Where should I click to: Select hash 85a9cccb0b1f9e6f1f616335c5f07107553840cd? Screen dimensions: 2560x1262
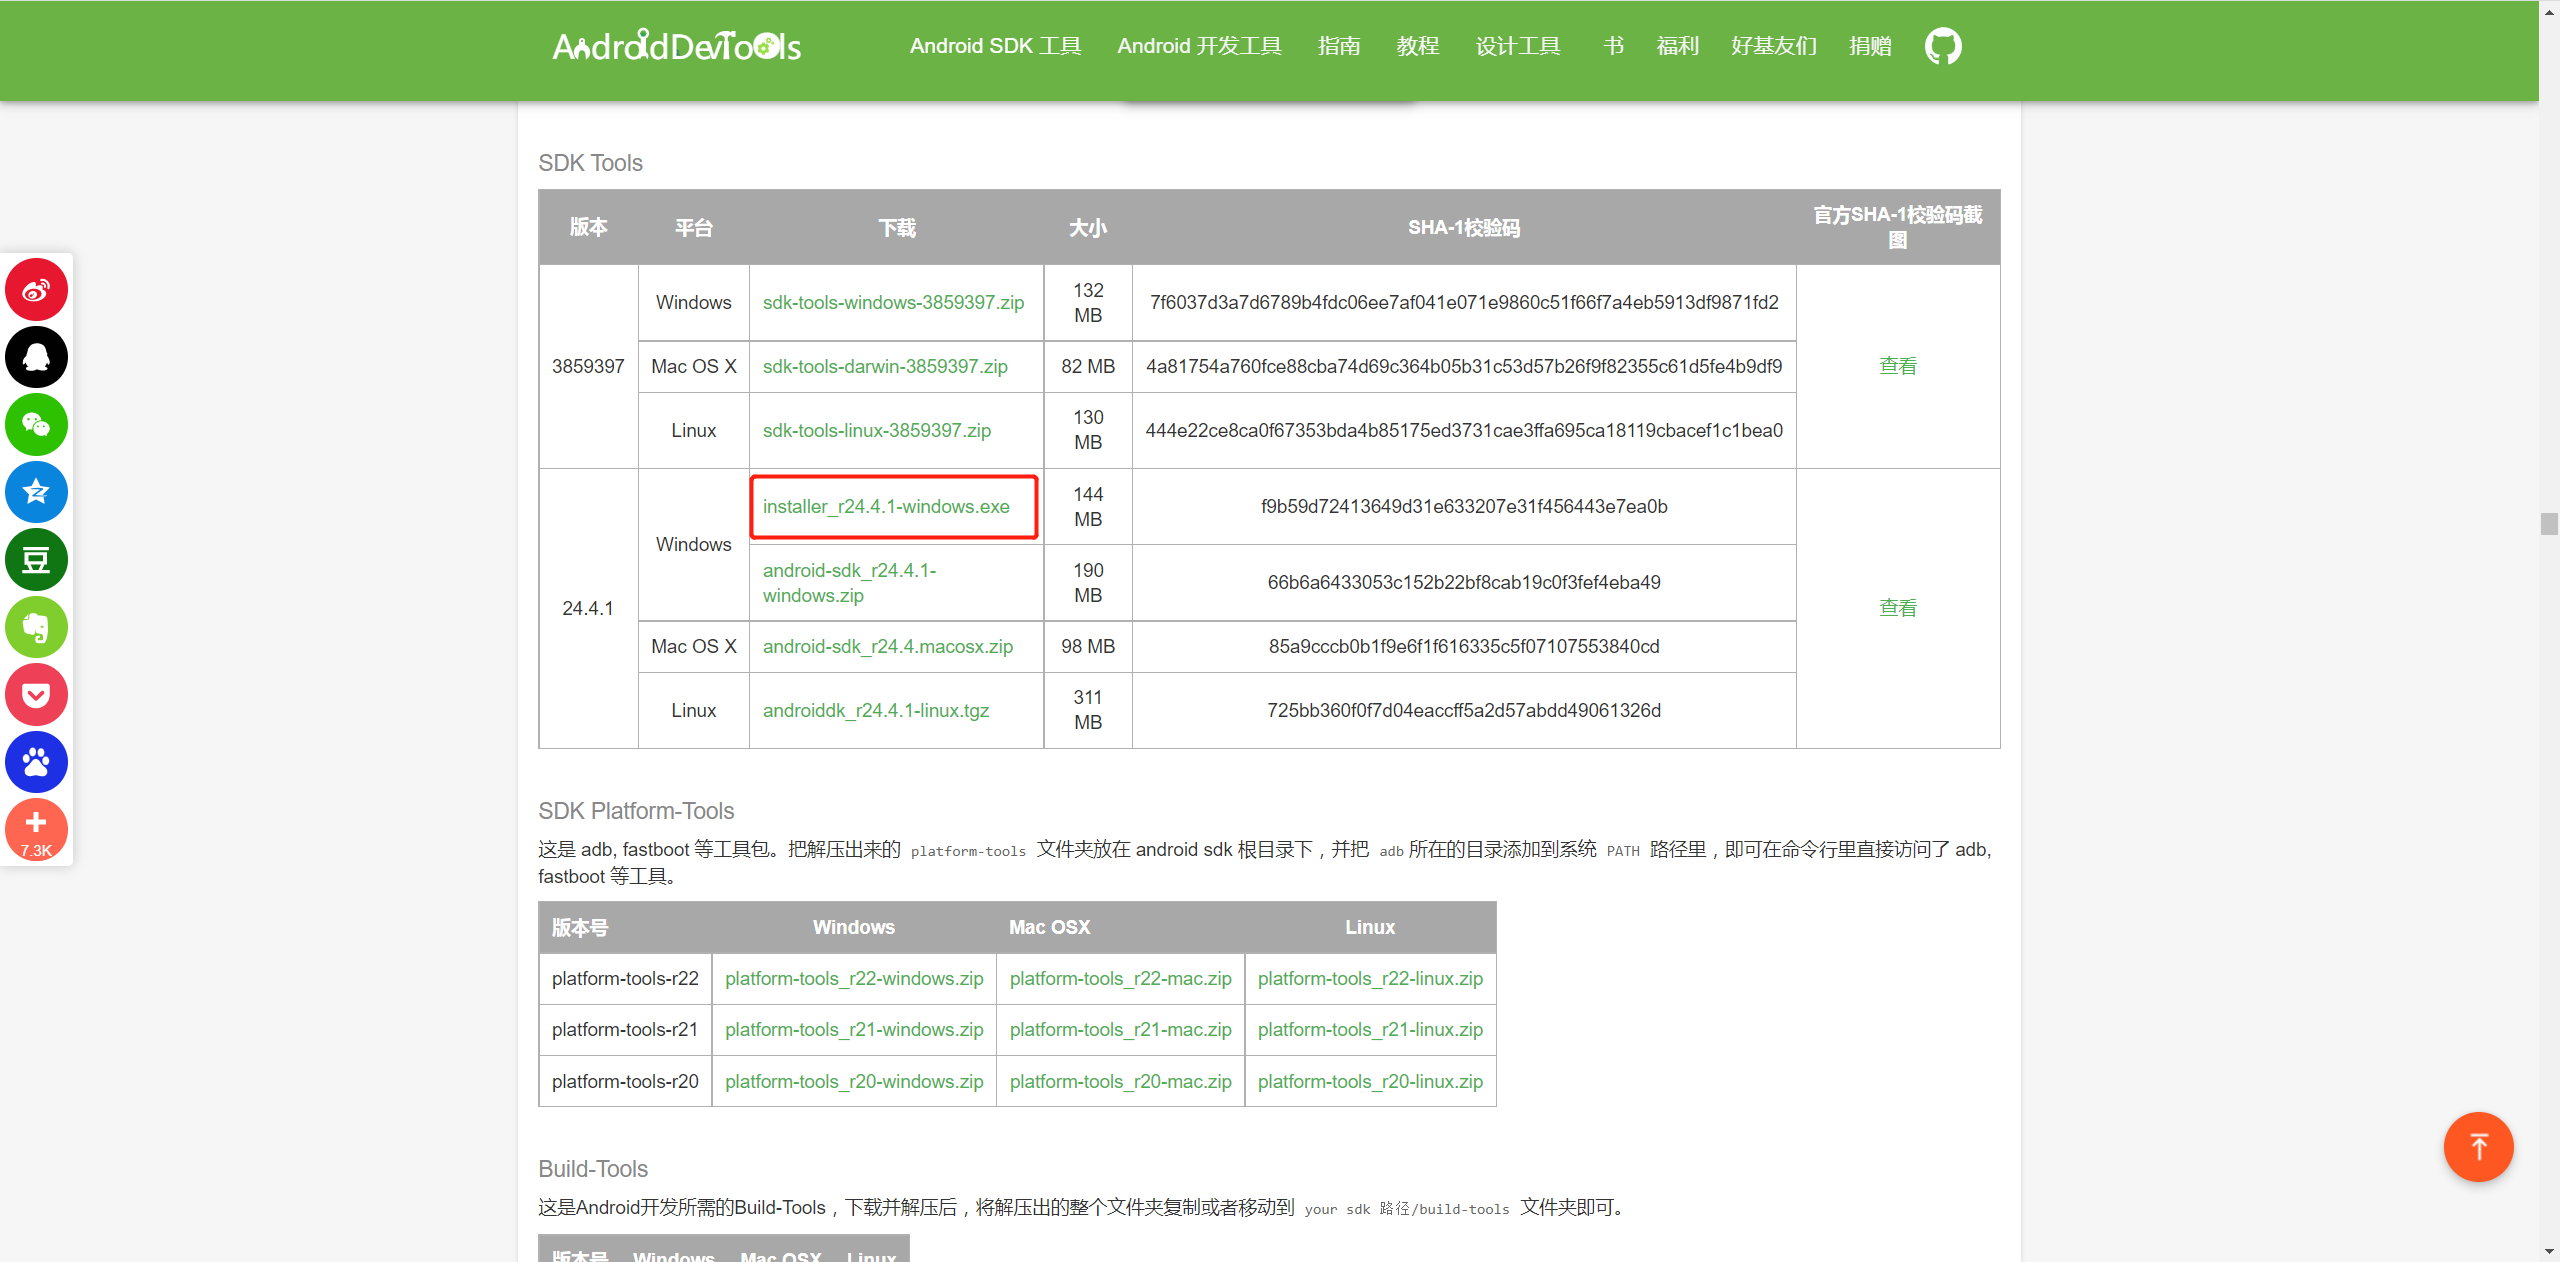[1464, 647]
